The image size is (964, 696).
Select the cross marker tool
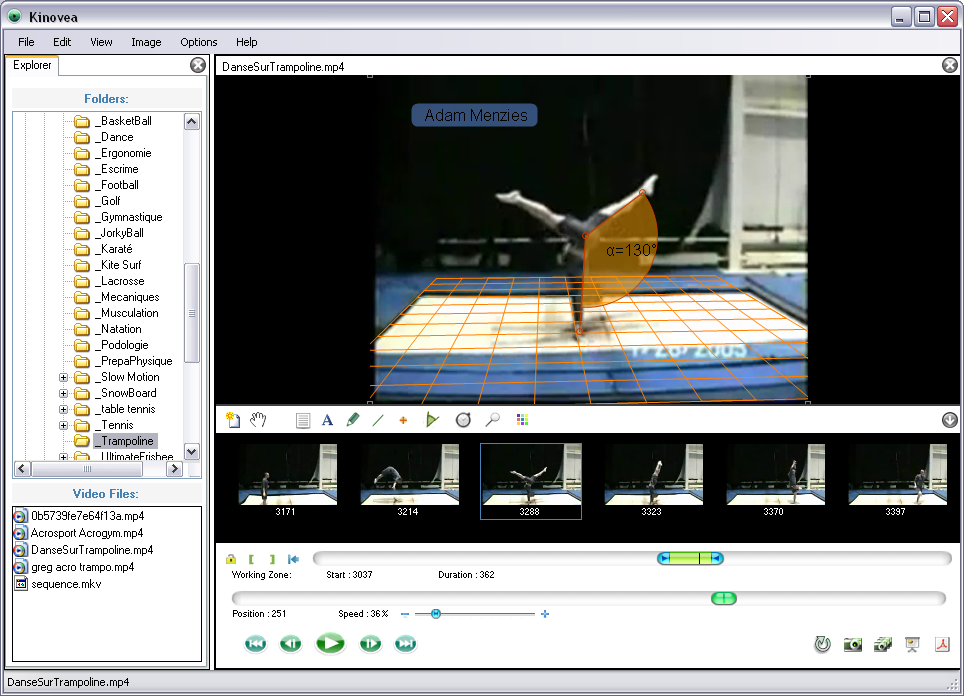[404, 420]
